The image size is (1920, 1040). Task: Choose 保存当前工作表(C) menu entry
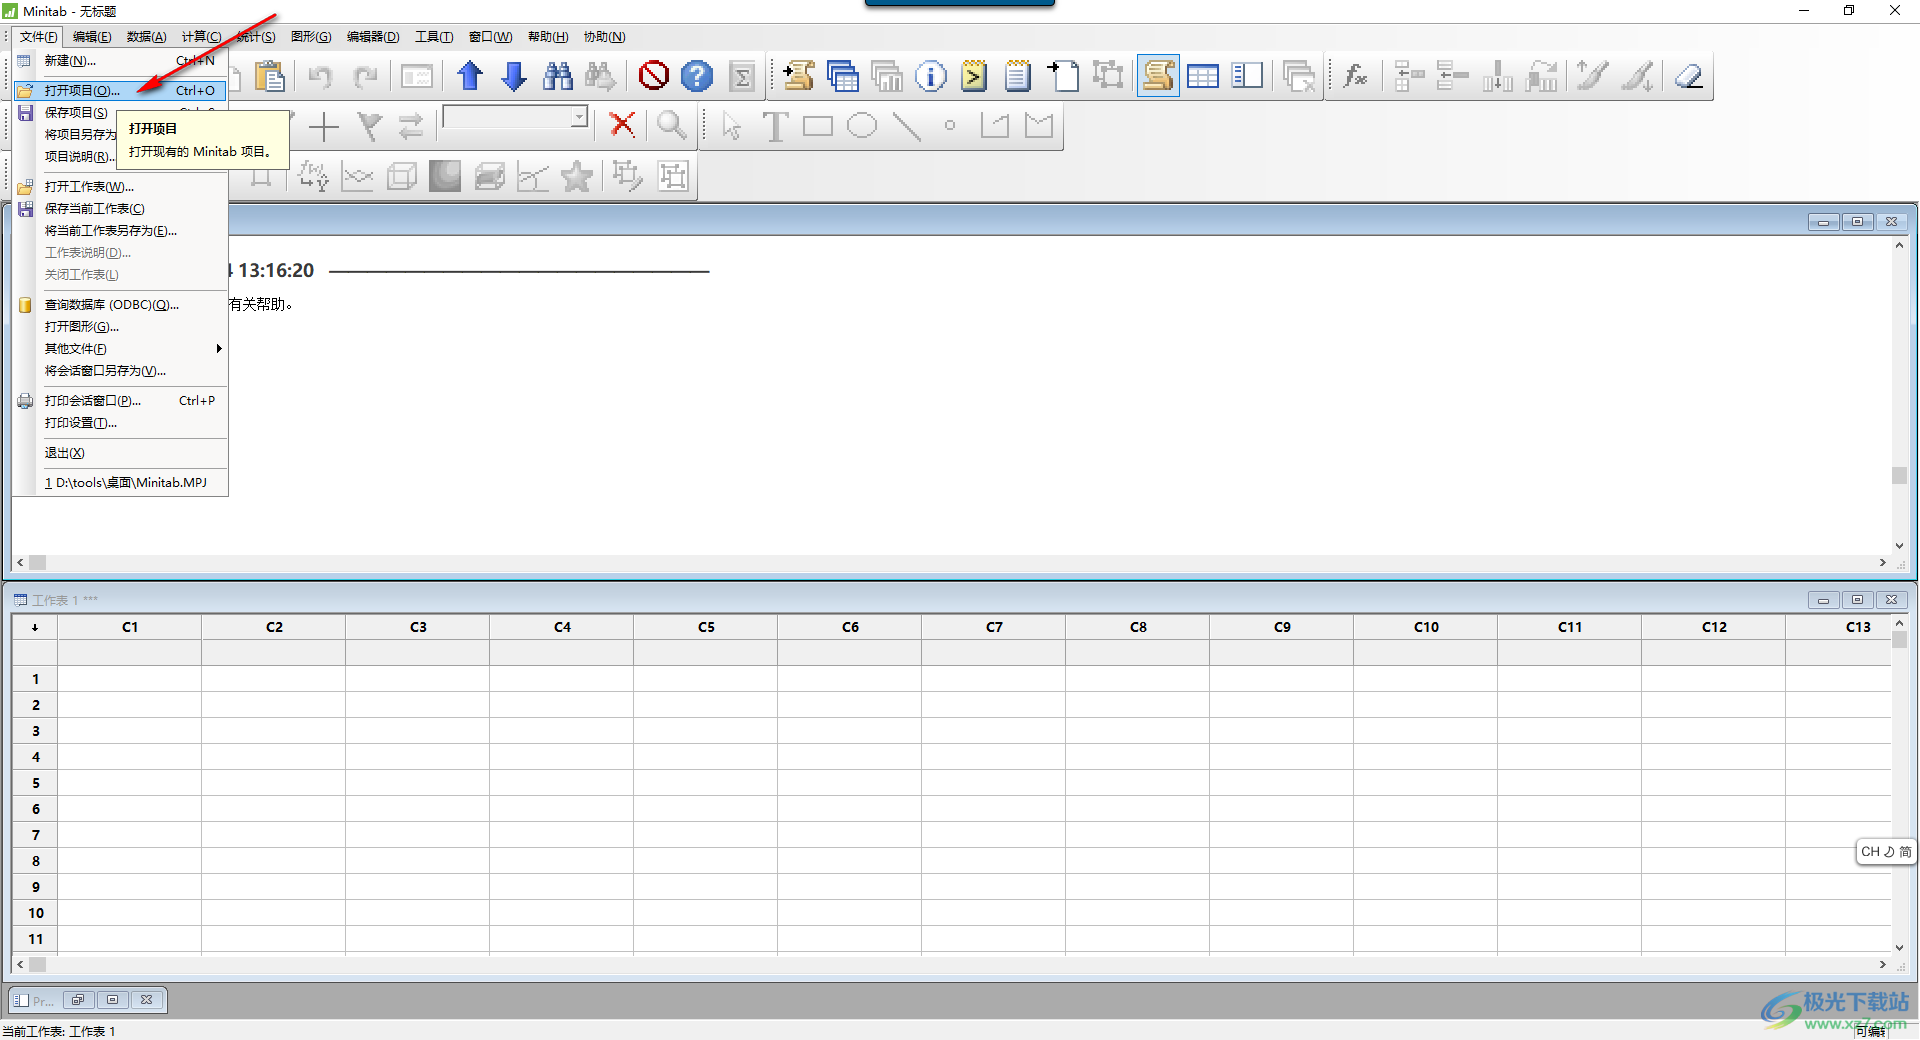pos(120,209)
